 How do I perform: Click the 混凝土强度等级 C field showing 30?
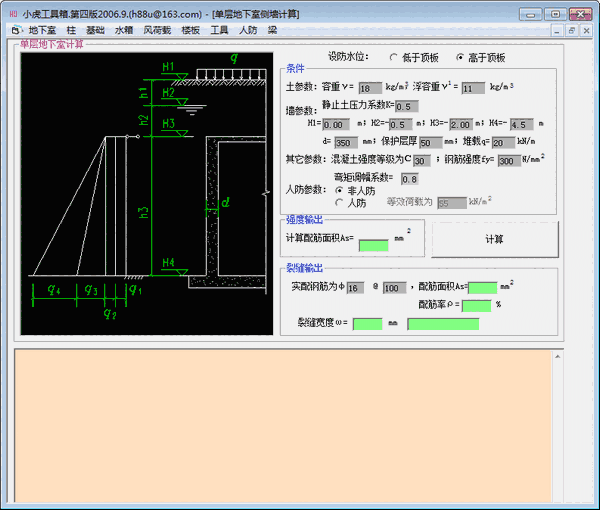pyautogui.click(x=421, y=161)
